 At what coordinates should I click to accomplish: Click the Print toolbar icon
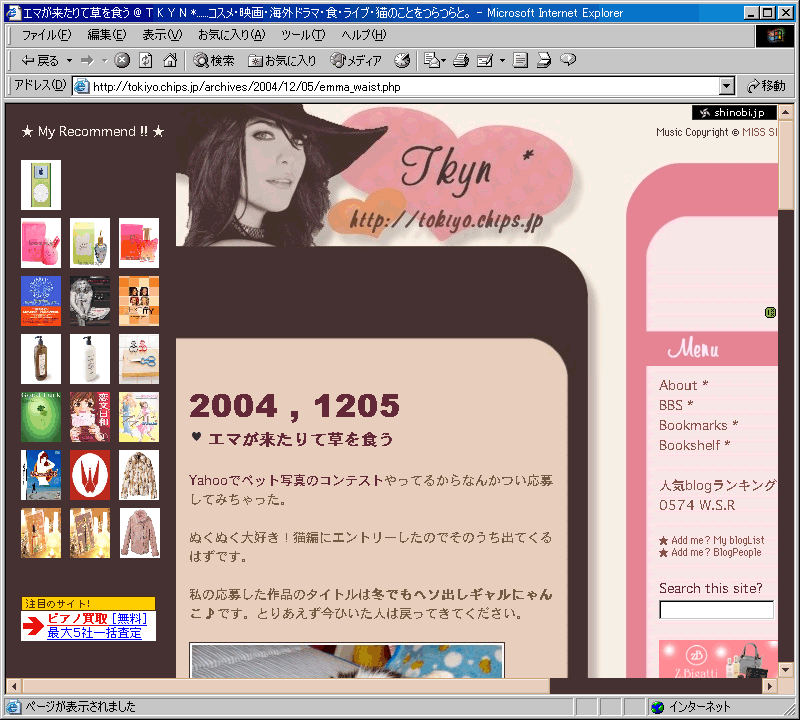461,61
